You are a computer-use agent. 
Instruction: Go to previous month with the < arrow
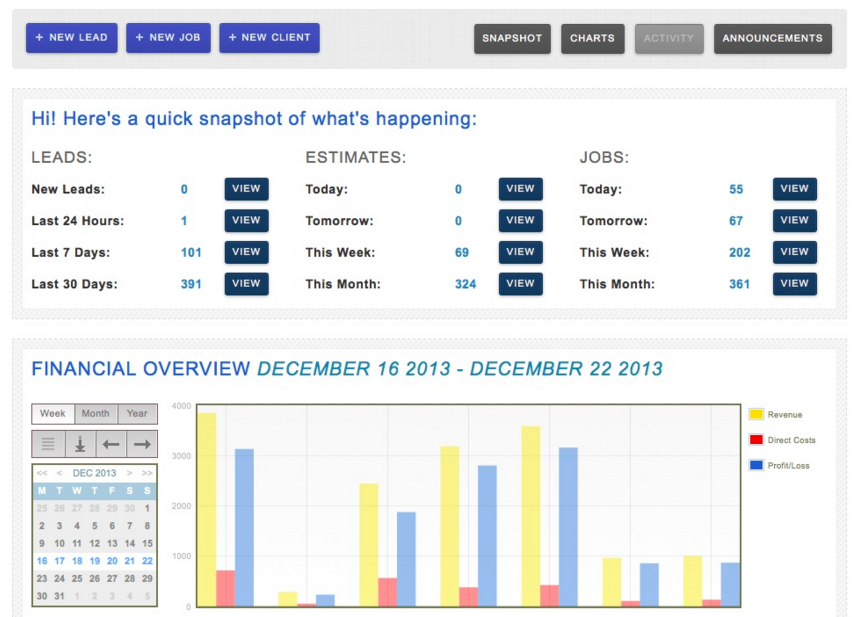(x=59, y=473)
